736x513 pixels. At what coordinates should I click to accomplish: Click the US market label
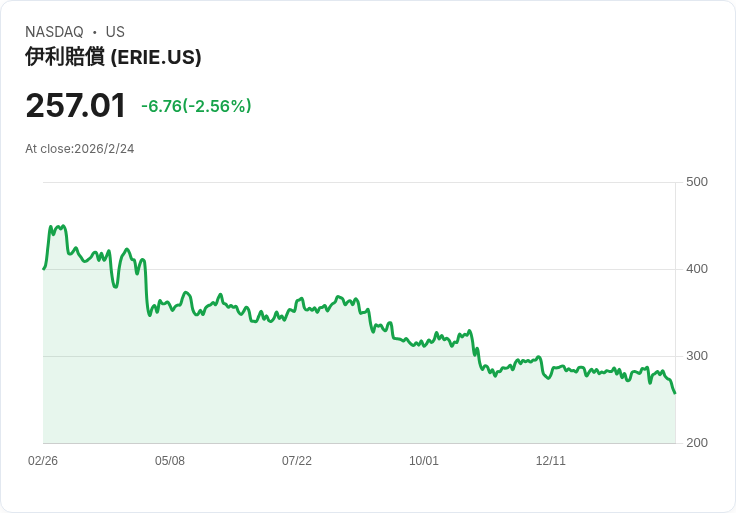tap(115, 32)
